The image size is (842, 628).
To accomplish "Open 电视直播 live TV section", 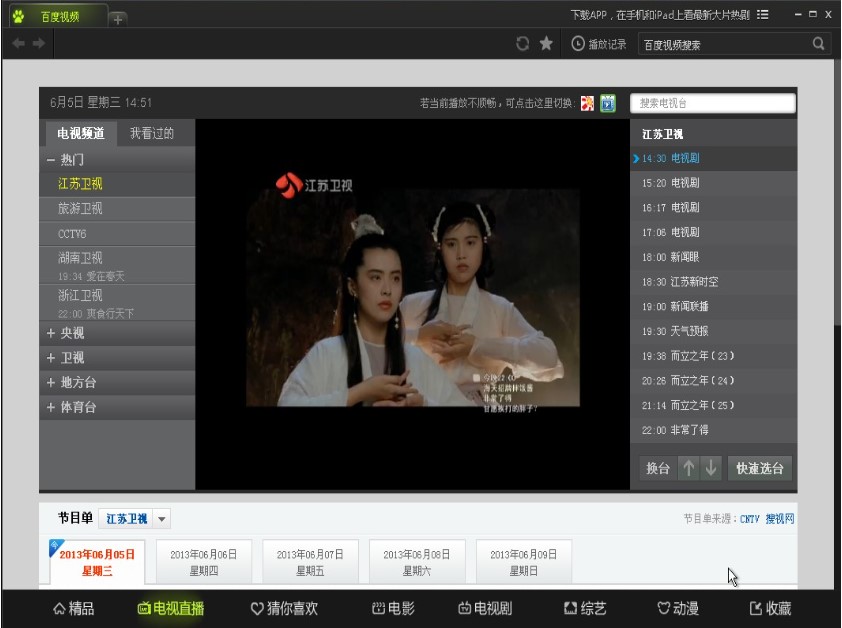I will tap(171, 609).
